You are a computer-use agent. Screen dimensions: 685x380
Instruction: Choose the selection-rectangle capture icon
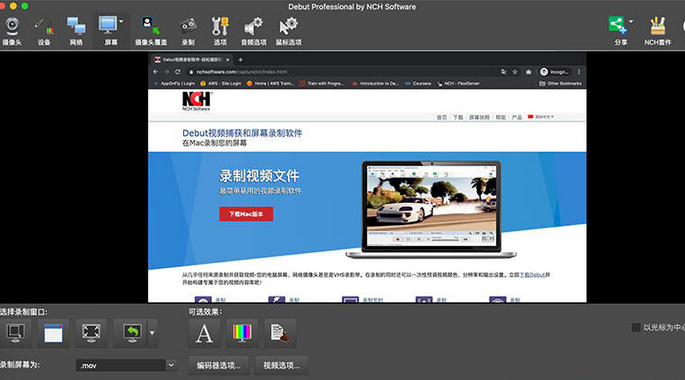pyautogui.click(x=15, y=333)
